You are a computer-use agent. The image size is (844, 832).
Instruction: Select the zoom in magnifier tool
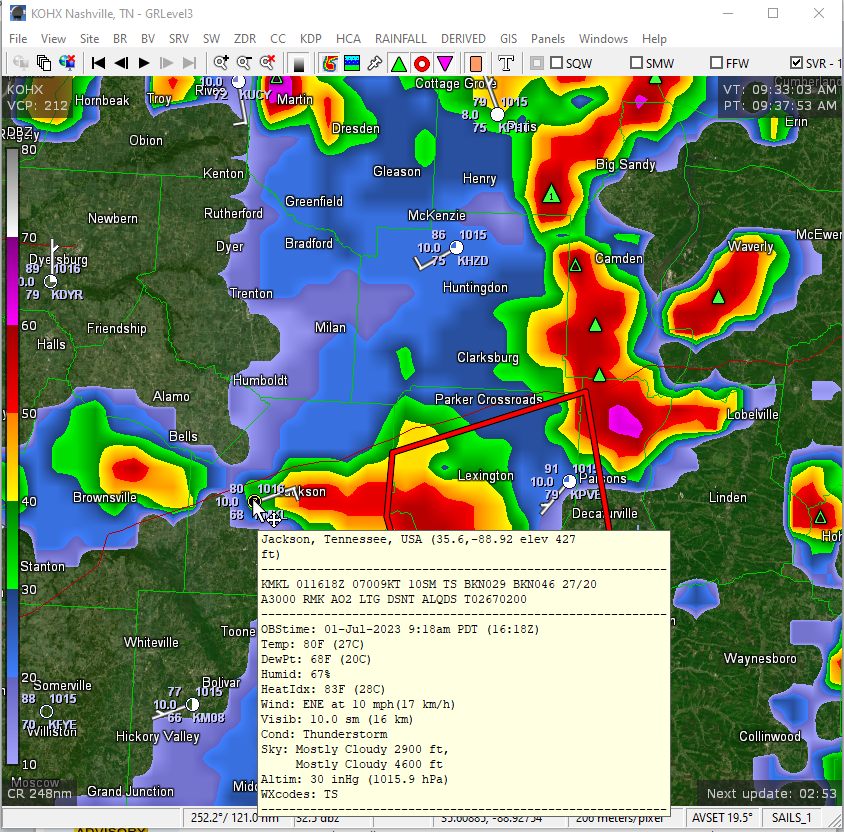(222, 62)
